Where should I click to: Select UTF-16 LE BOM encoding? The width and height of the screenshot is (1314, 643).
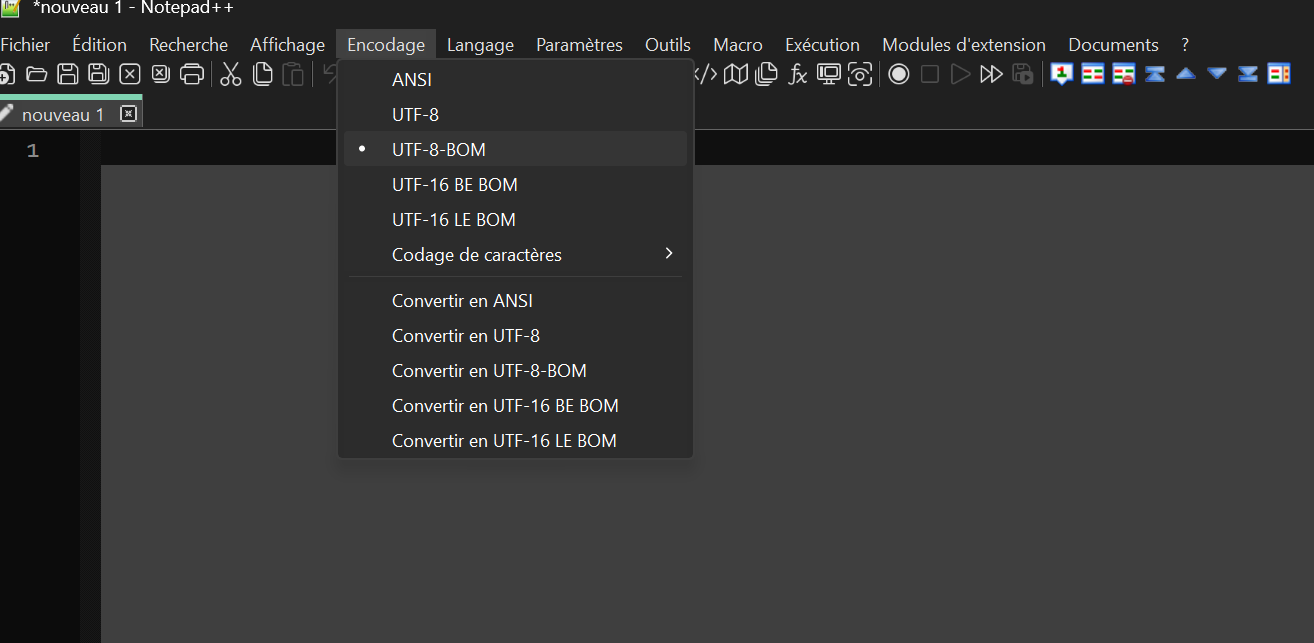515,220
